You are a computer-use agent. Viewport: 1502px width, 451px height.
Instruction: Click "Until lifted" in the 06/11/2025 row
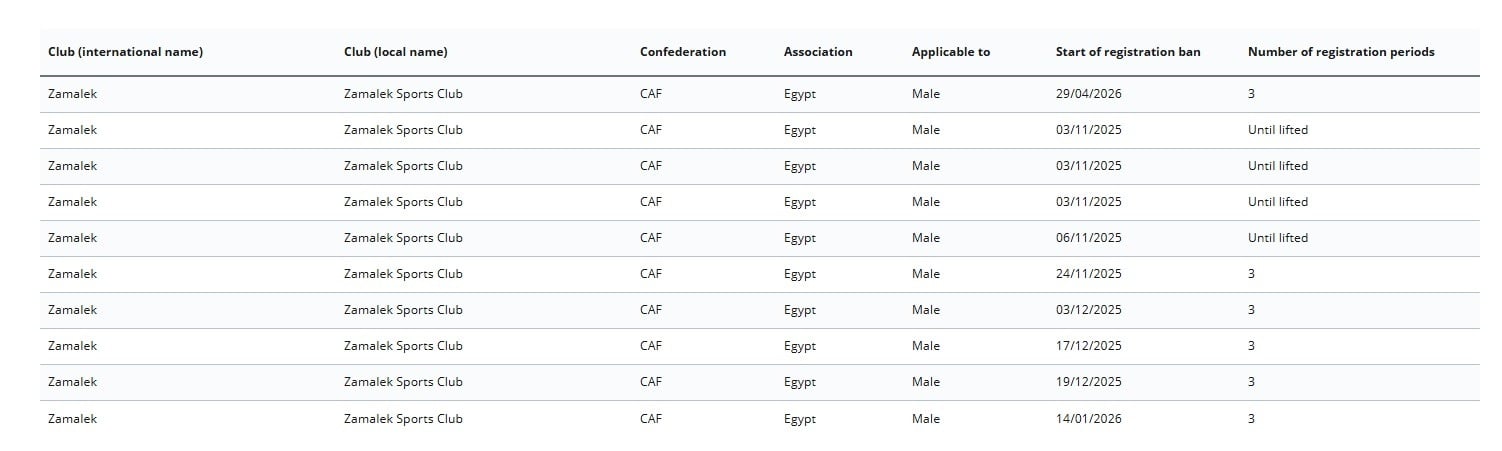point(1278,238)
